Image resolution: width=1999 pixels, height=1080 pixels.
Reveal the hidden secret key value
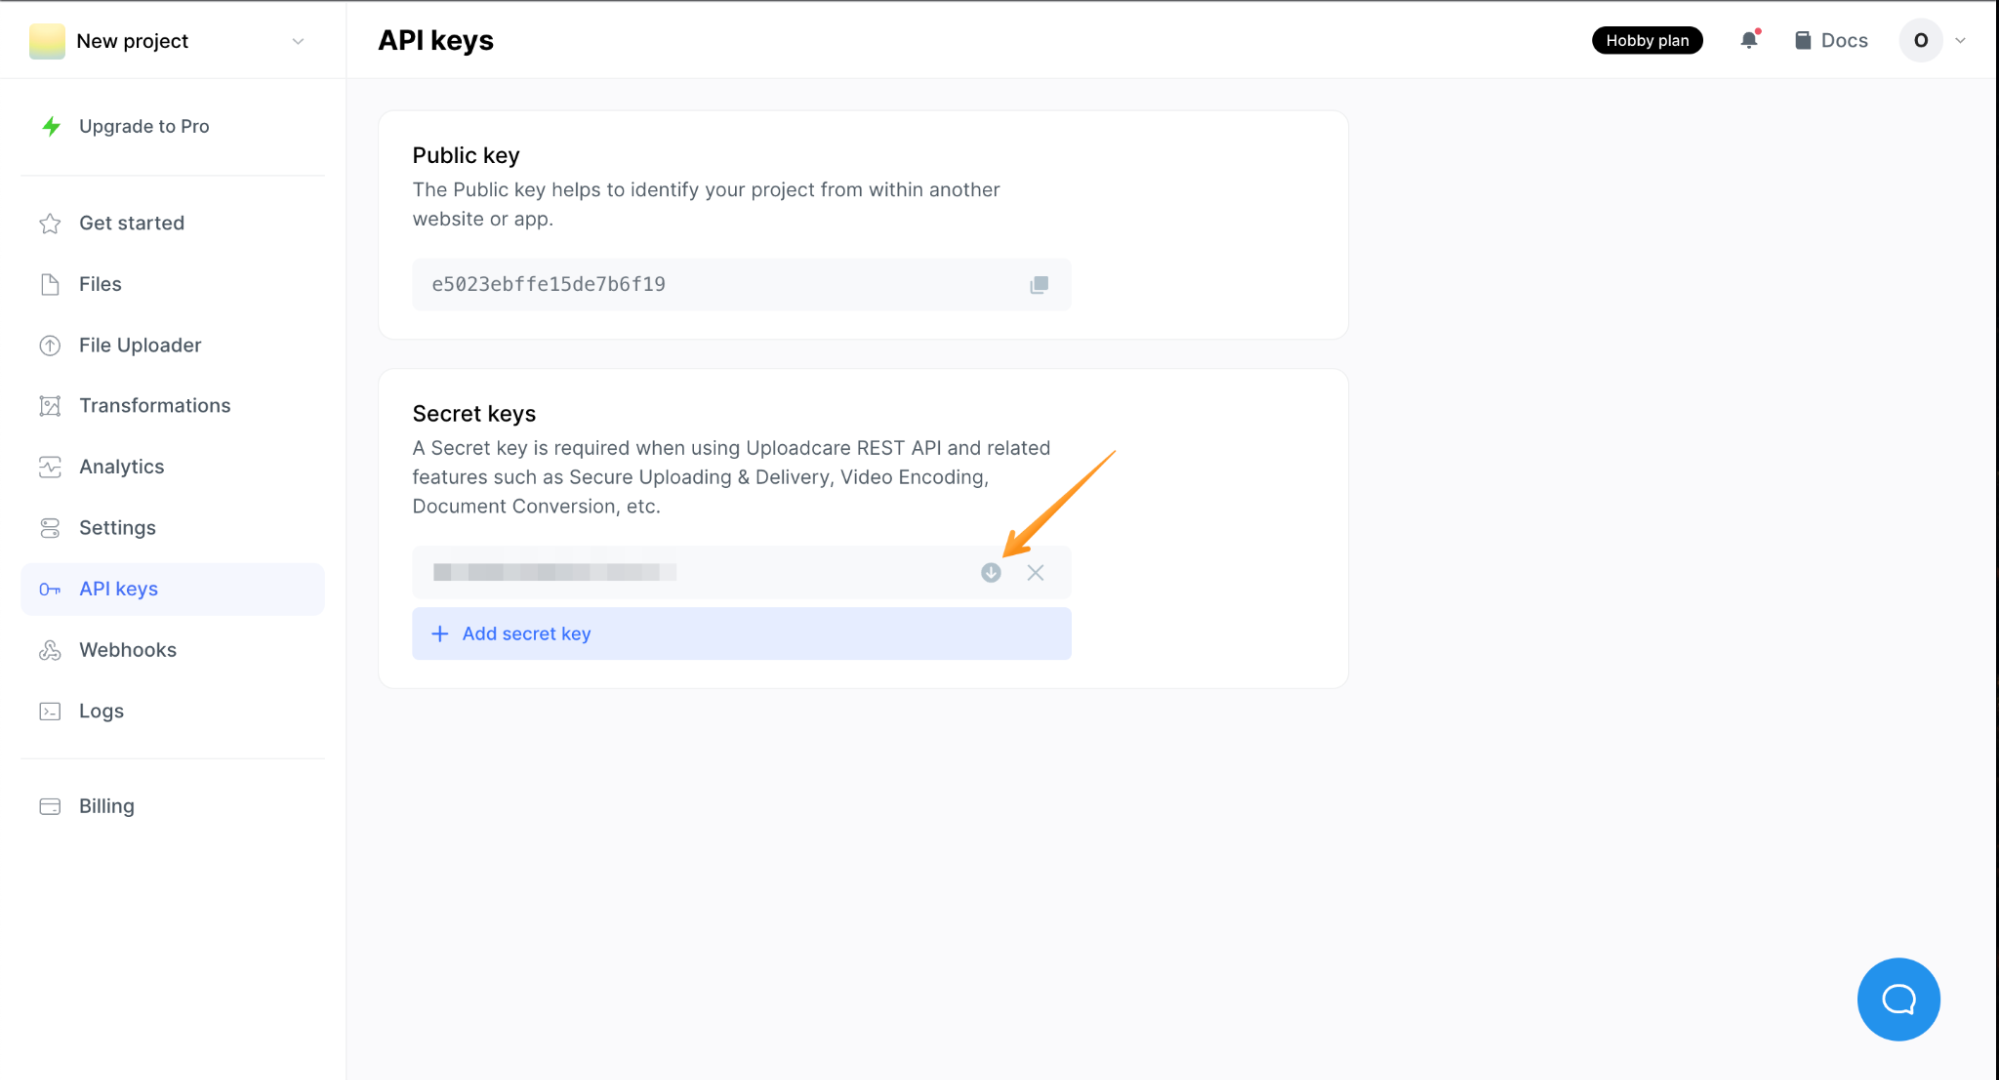click(x=991, y=572)
